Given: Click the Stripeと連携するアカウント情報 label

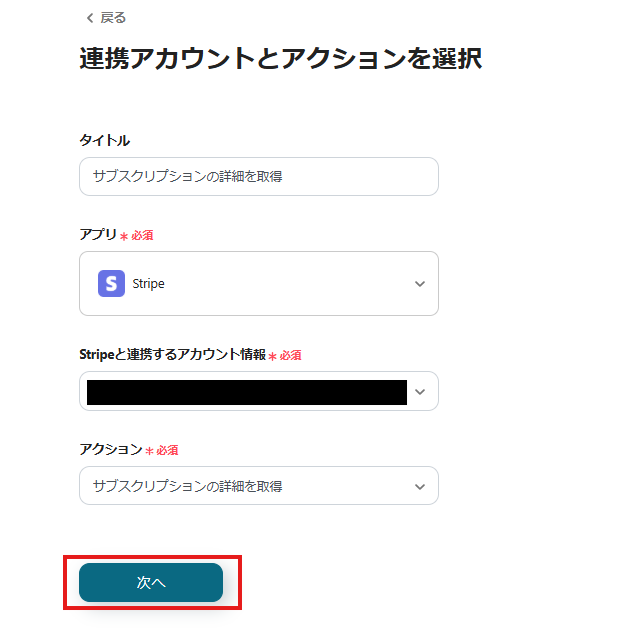Looking at the screenshot, I should tap(172, 354).
